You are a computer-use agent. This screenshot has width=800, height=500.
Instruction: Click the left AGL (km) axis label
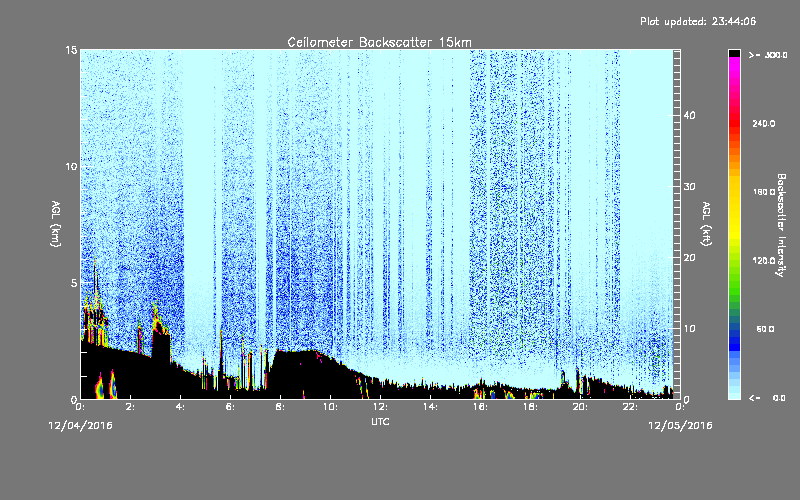(x=56, y=224)
